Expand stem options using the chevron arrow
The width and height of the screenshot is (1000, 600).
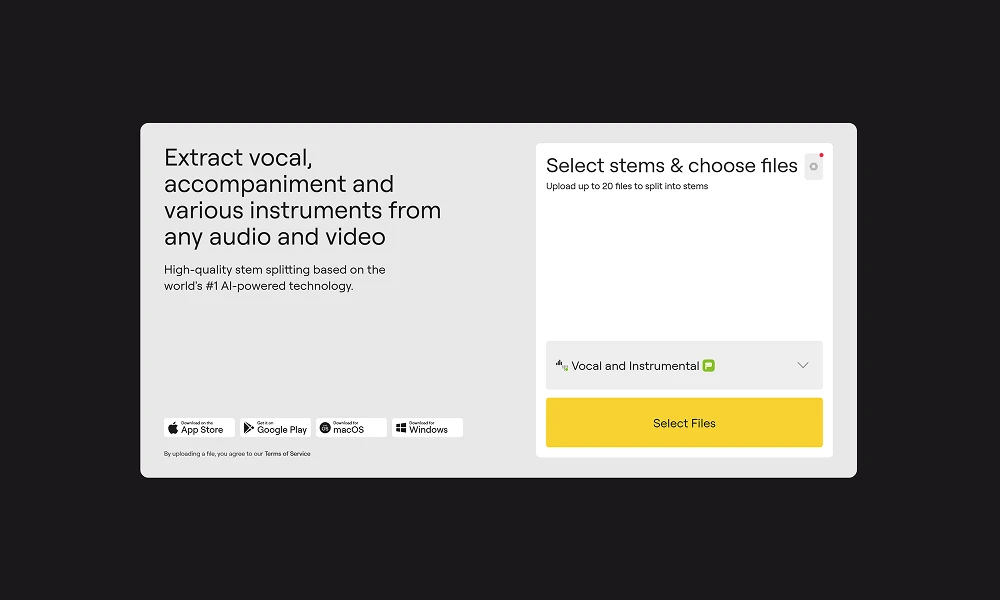point(802,366)
